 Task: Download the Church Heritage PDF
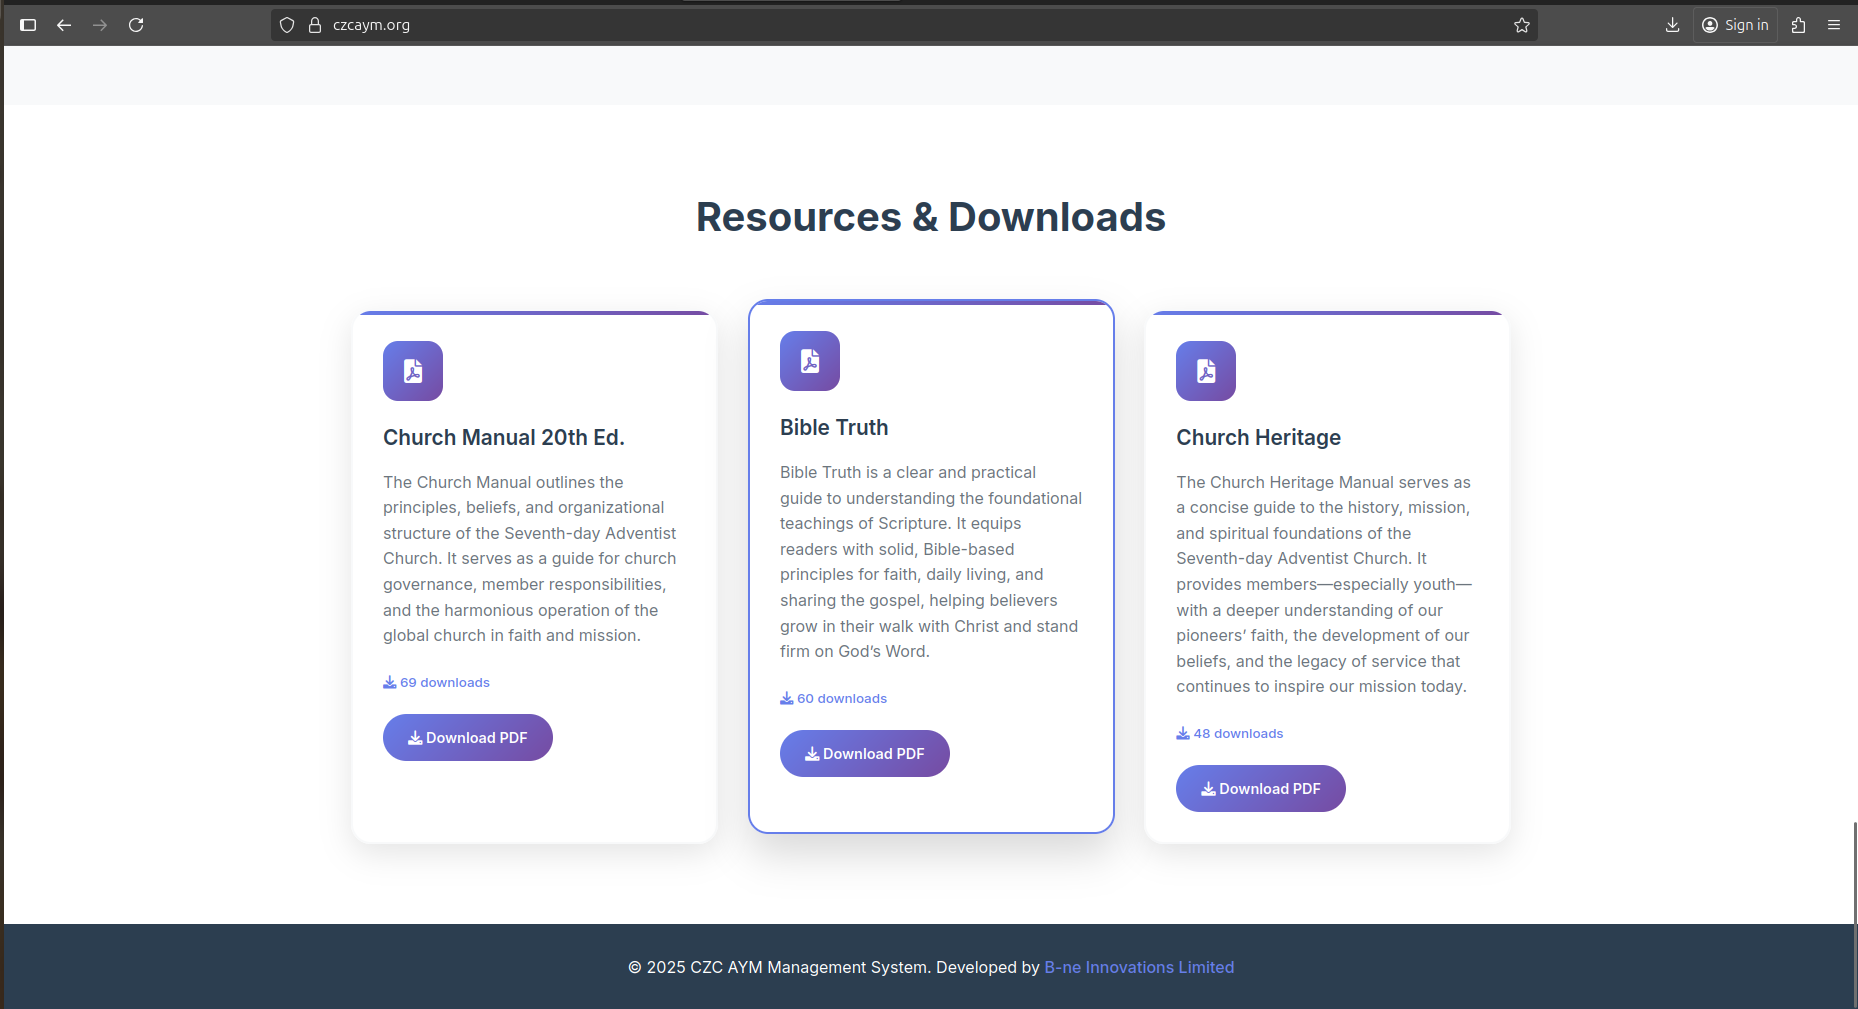click(1261, 789)
